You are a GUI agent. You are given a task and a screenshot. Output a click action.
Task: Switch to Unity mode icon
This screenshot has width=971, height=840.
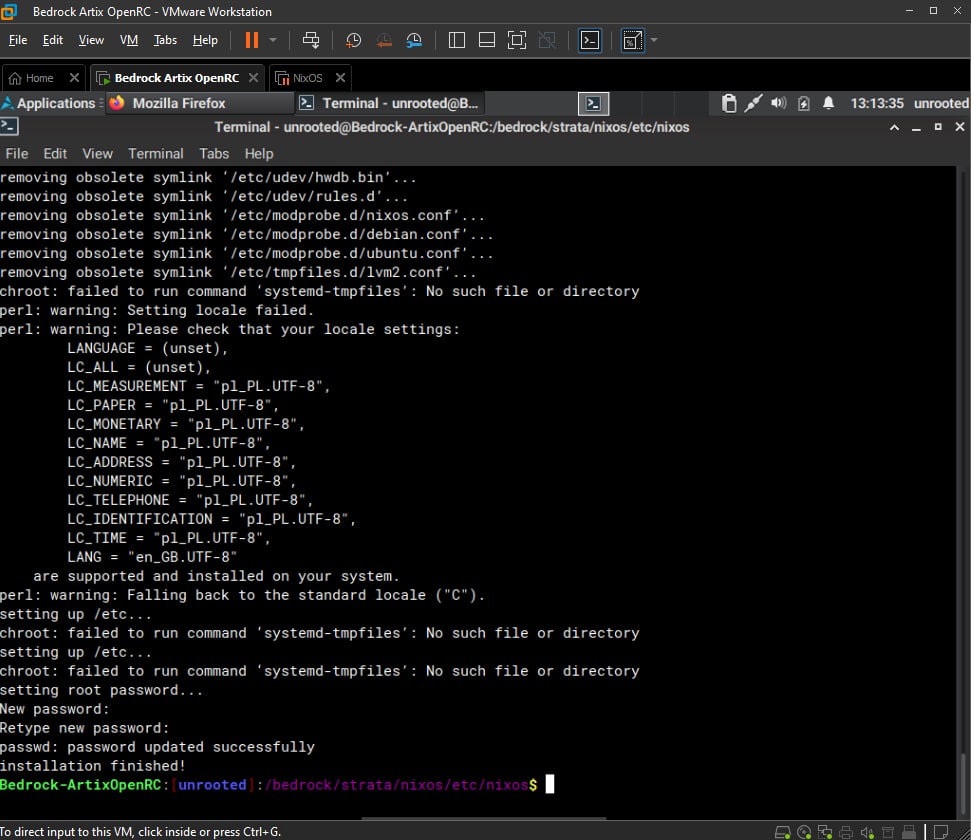coord(547,40)
